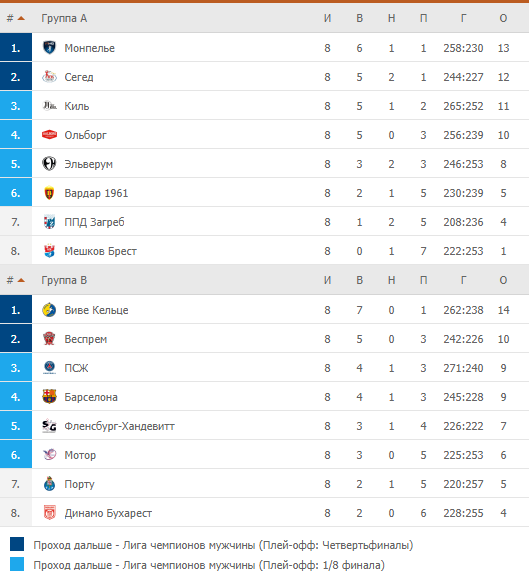Click the Динамо Бухарест crest icon
Screen dimensions: 529x580
coord(49,513)
